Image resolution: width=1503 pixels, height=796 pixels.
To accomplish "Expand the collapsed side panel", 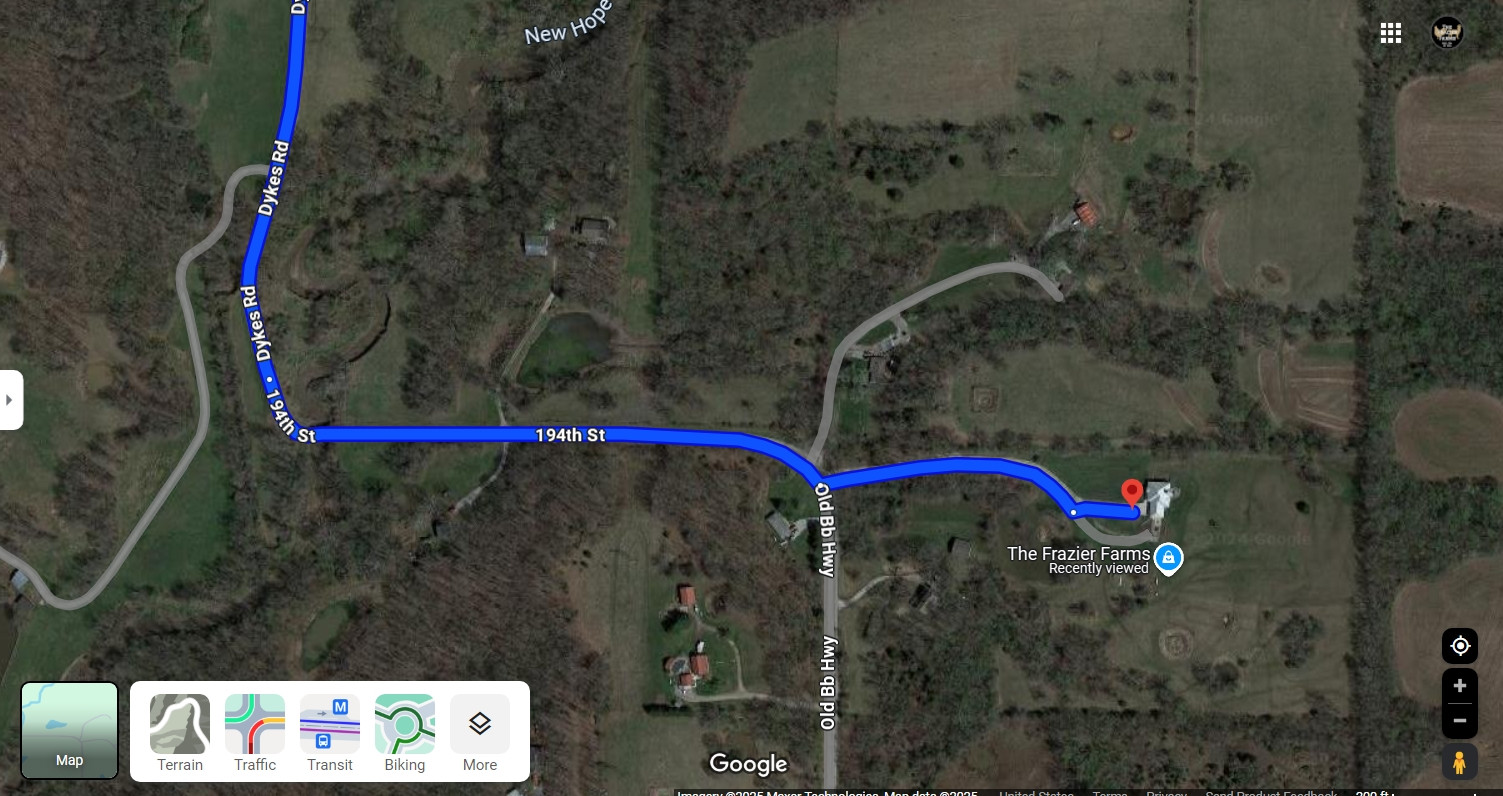I will pos(10,400).
